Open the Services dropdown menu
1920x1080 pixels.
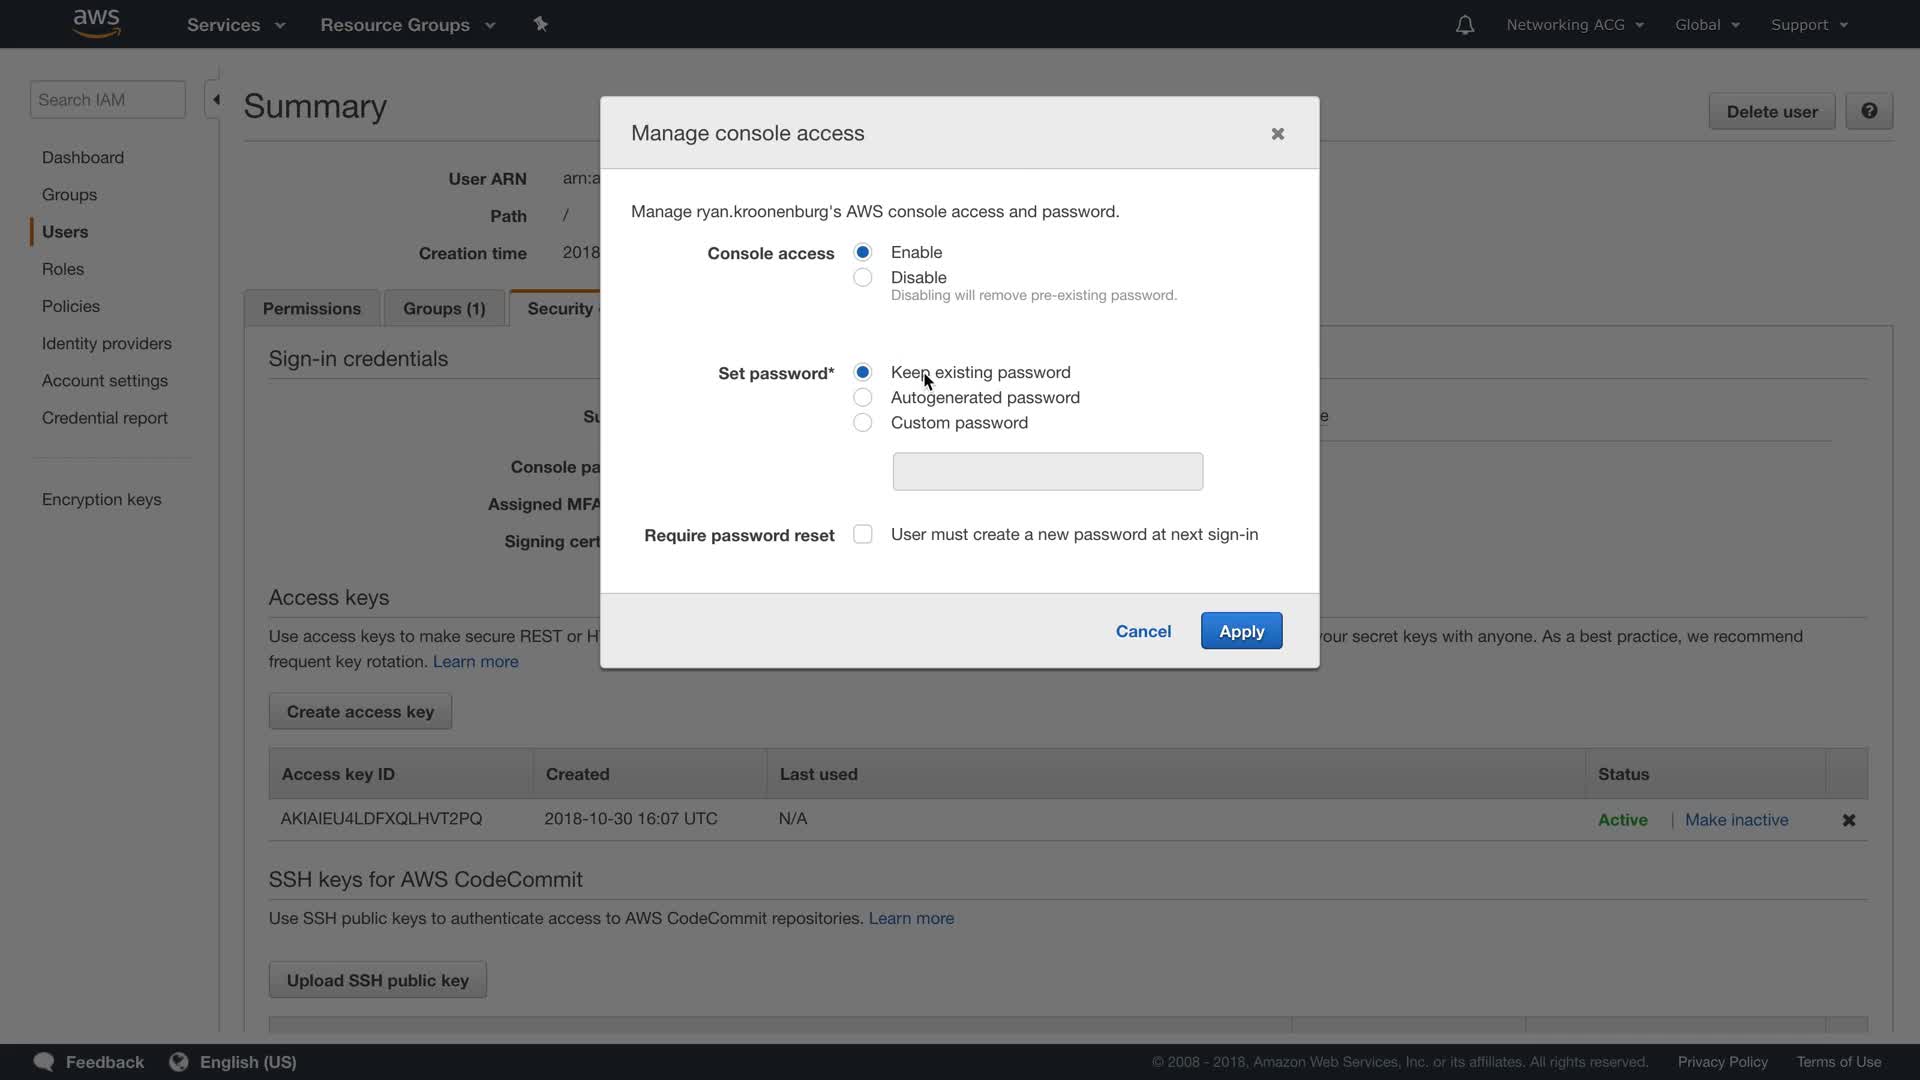236,25
